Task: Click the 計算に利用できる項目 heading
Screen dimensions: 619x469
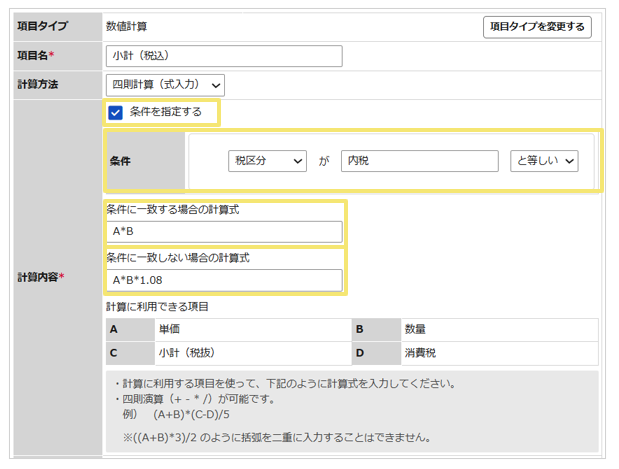Action: (157, 307)
